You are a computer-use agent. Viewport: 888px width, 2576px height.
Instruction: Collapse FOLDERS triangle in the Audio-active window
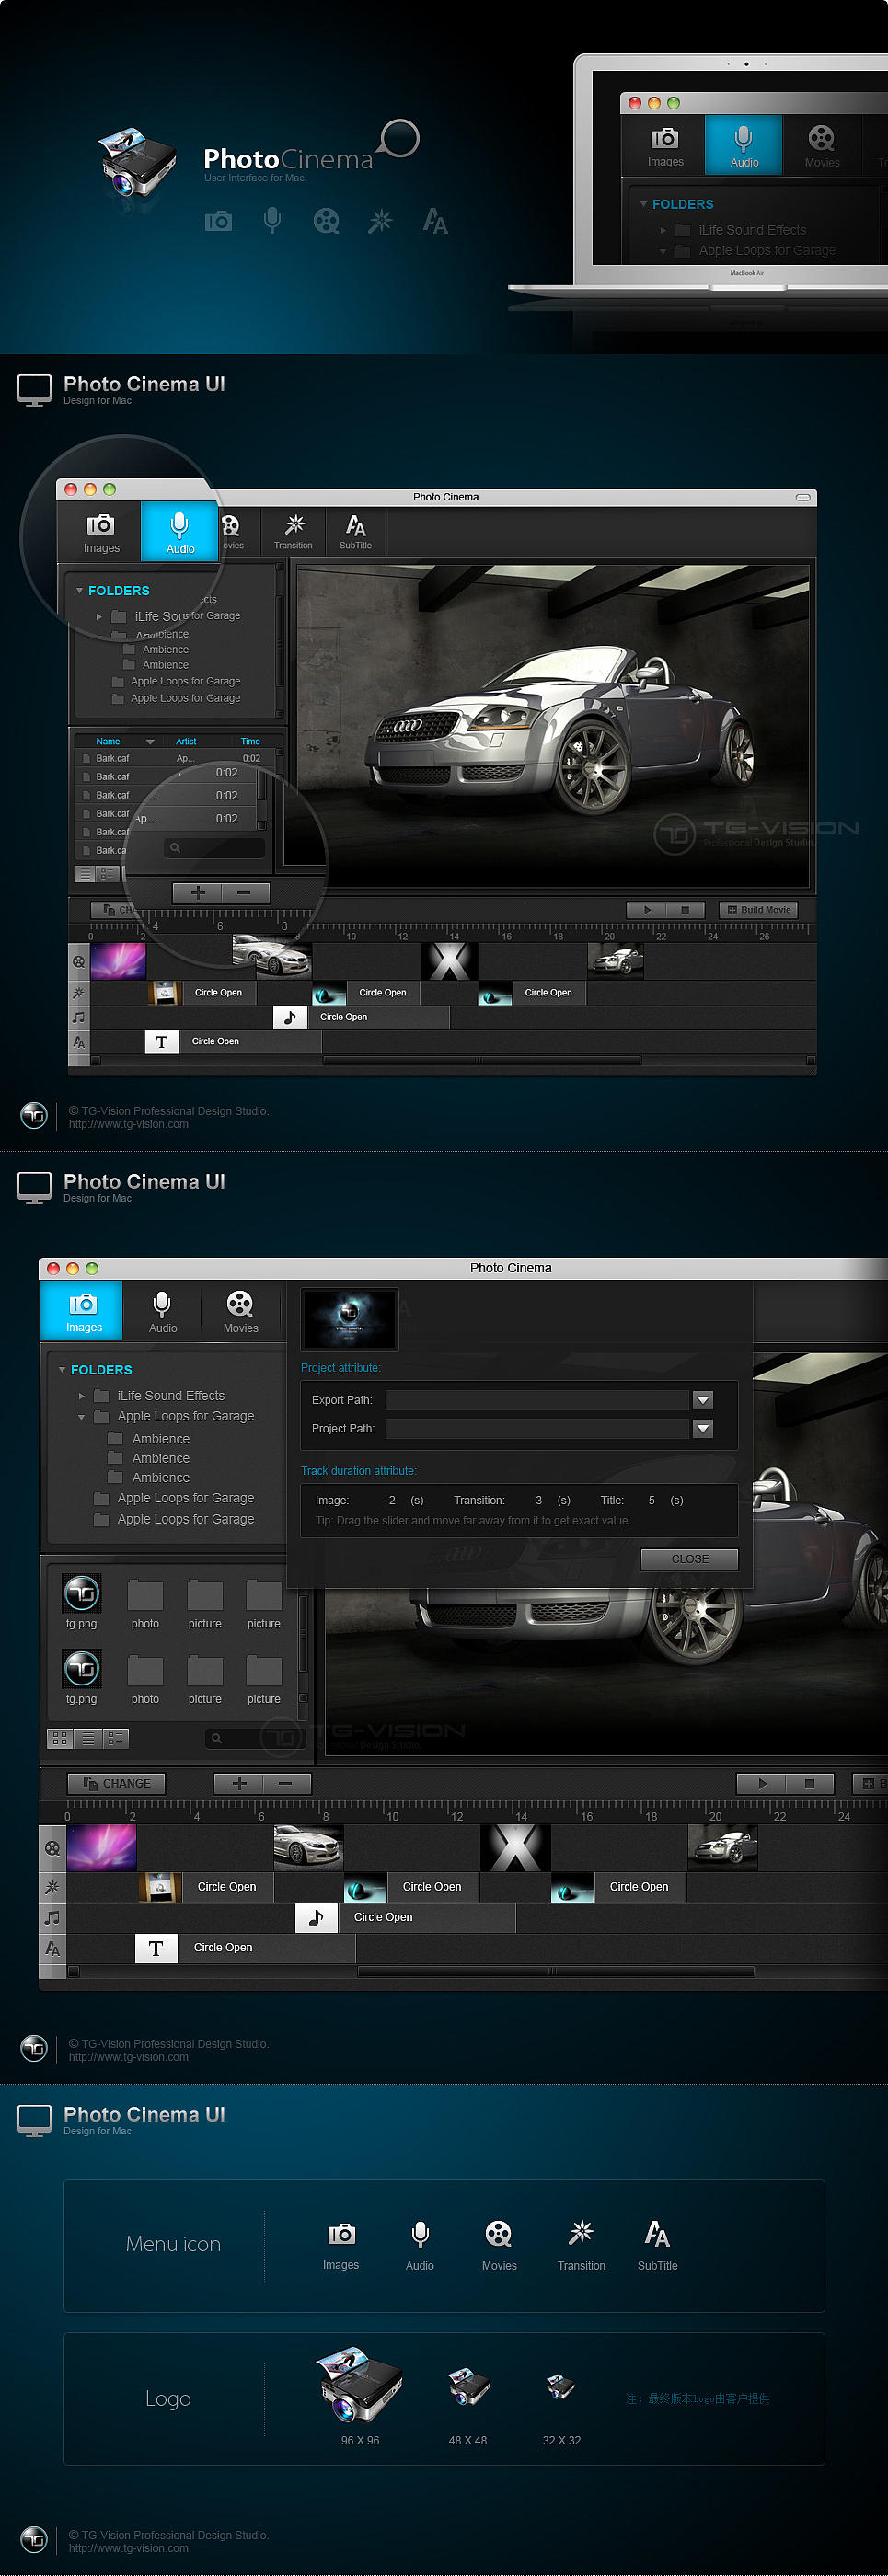[80, 591]
